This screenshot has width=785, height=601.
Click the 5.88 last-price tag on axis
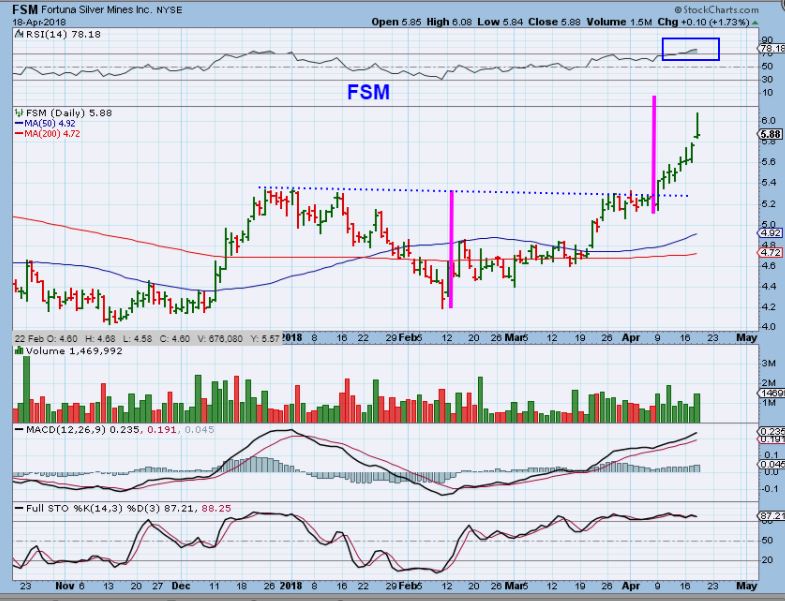[x=770, y=134]
